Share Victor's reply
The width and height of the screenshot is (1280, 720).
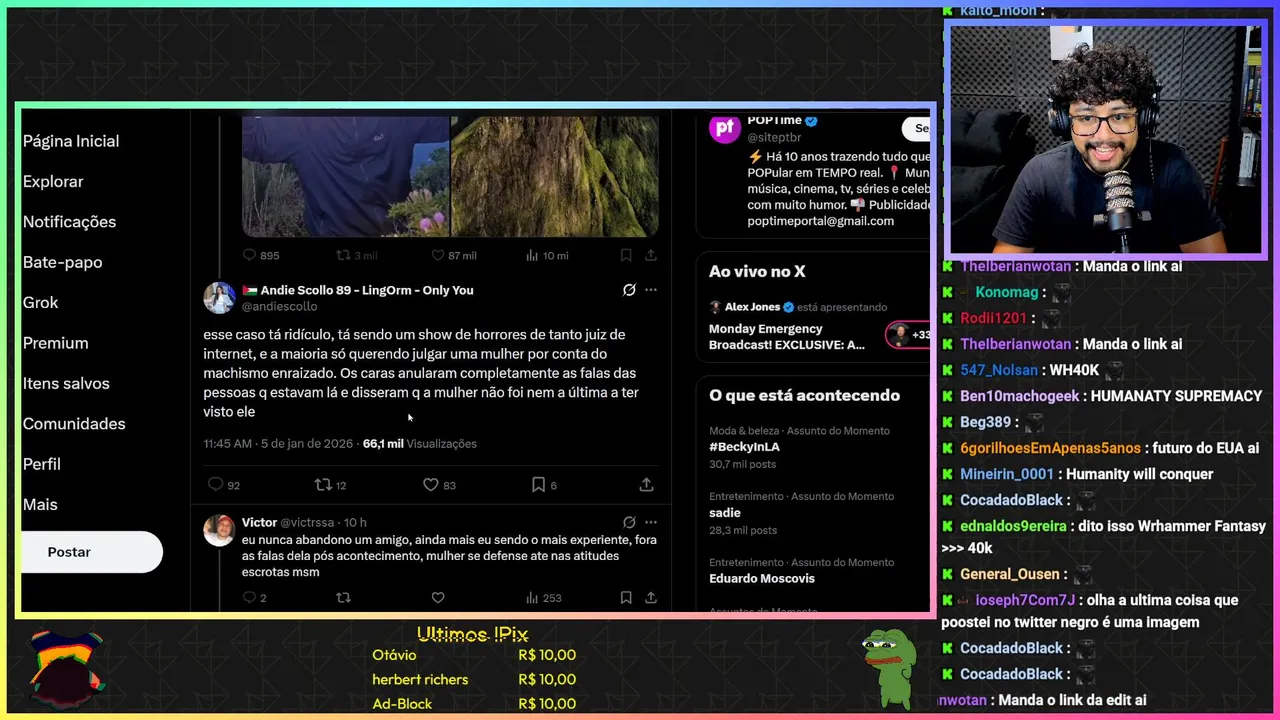click(651, 597)
